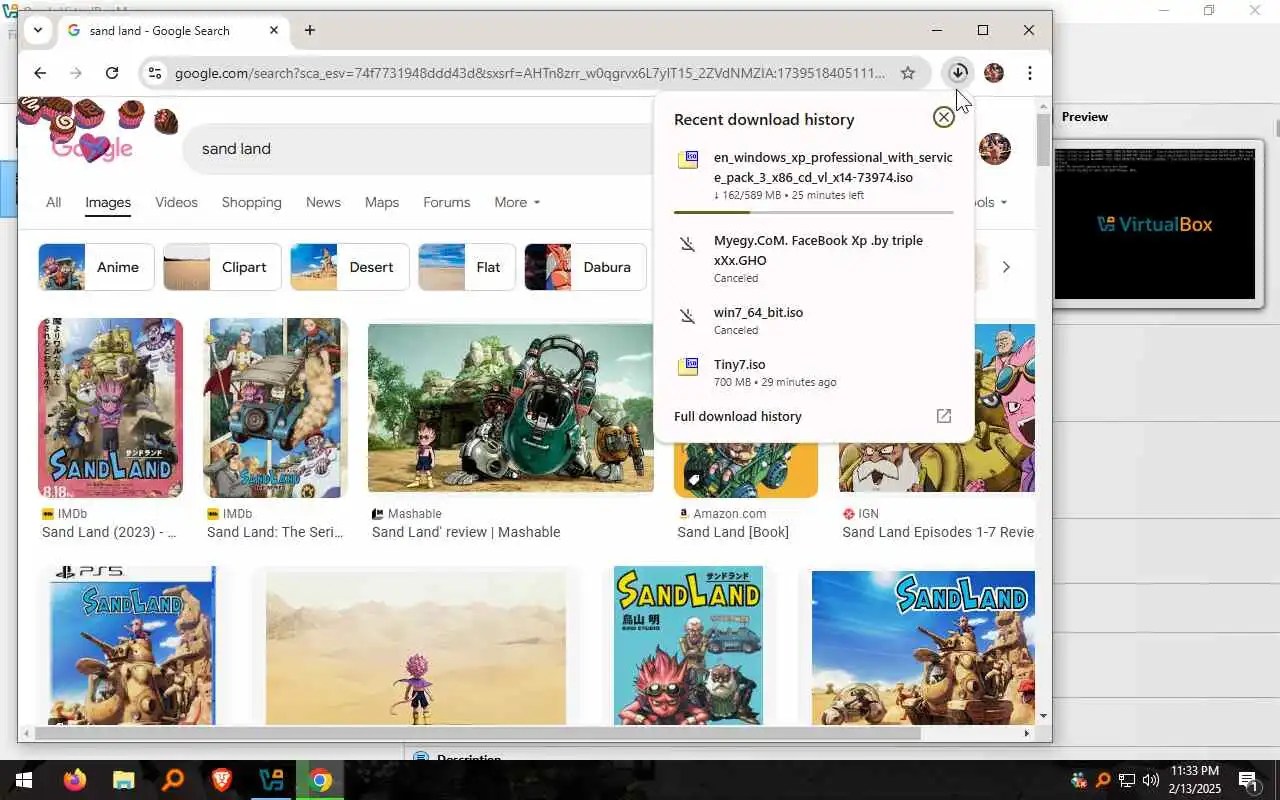Open Sand Land' review | Mashable link
This screenshot has height=800, width=1280.
click(466, 532)
